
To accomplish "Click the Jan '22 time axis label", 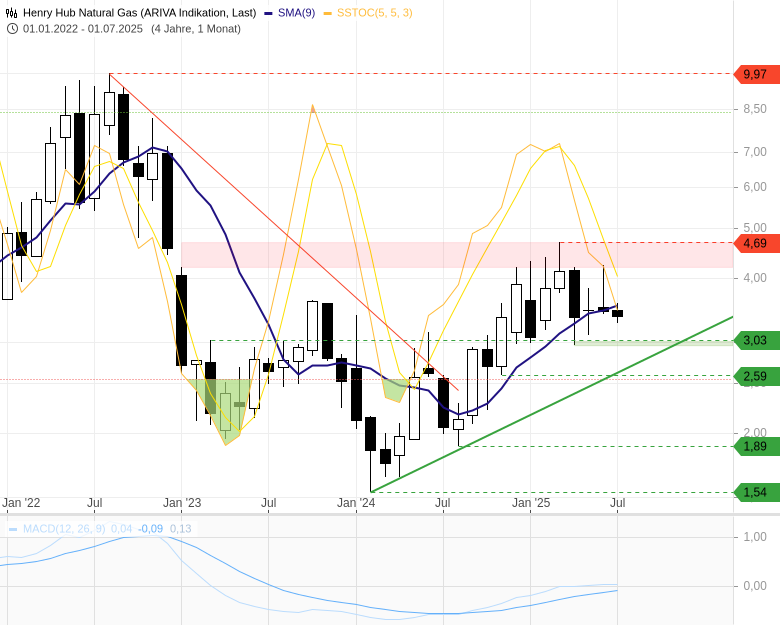I will (21, 503).
